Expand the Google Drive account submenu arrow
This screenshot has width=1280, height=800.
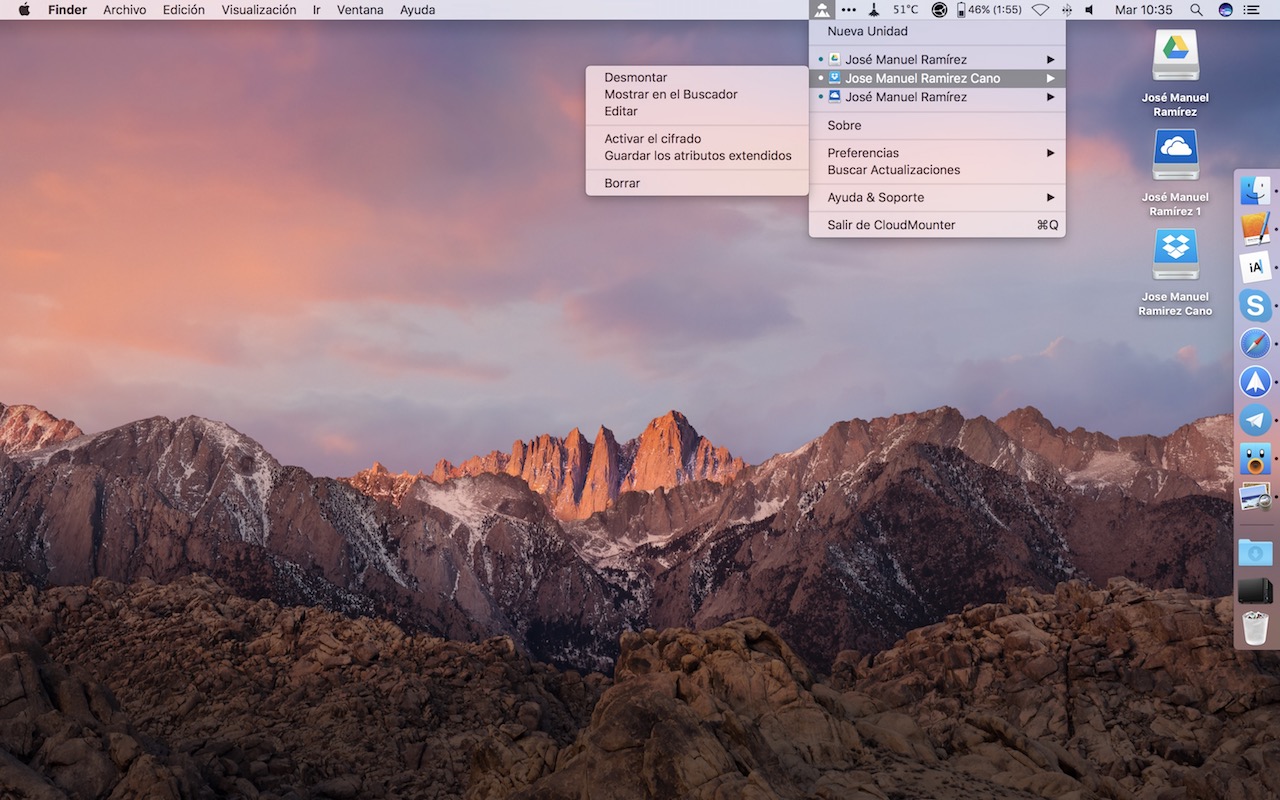[x=1051, y=59]
